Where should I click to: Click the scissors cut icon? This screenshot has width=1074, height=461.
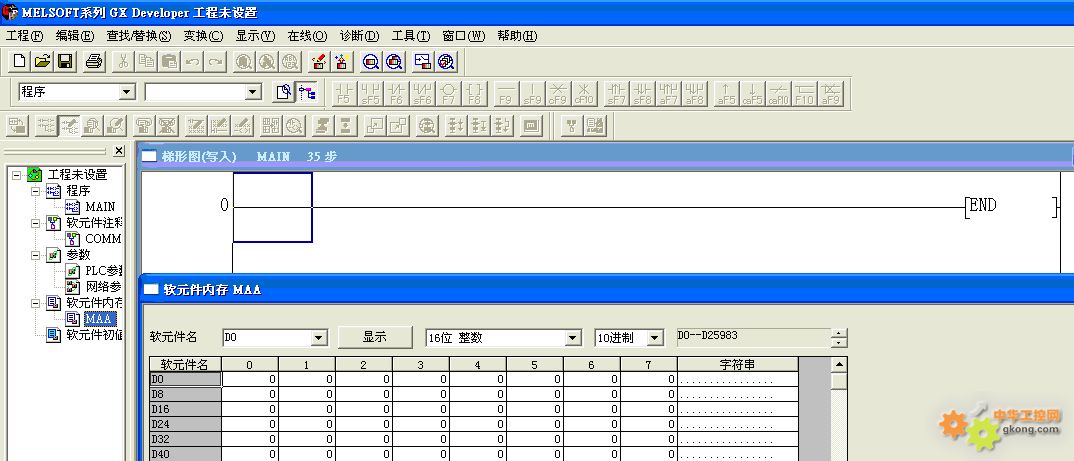[123, 62]
